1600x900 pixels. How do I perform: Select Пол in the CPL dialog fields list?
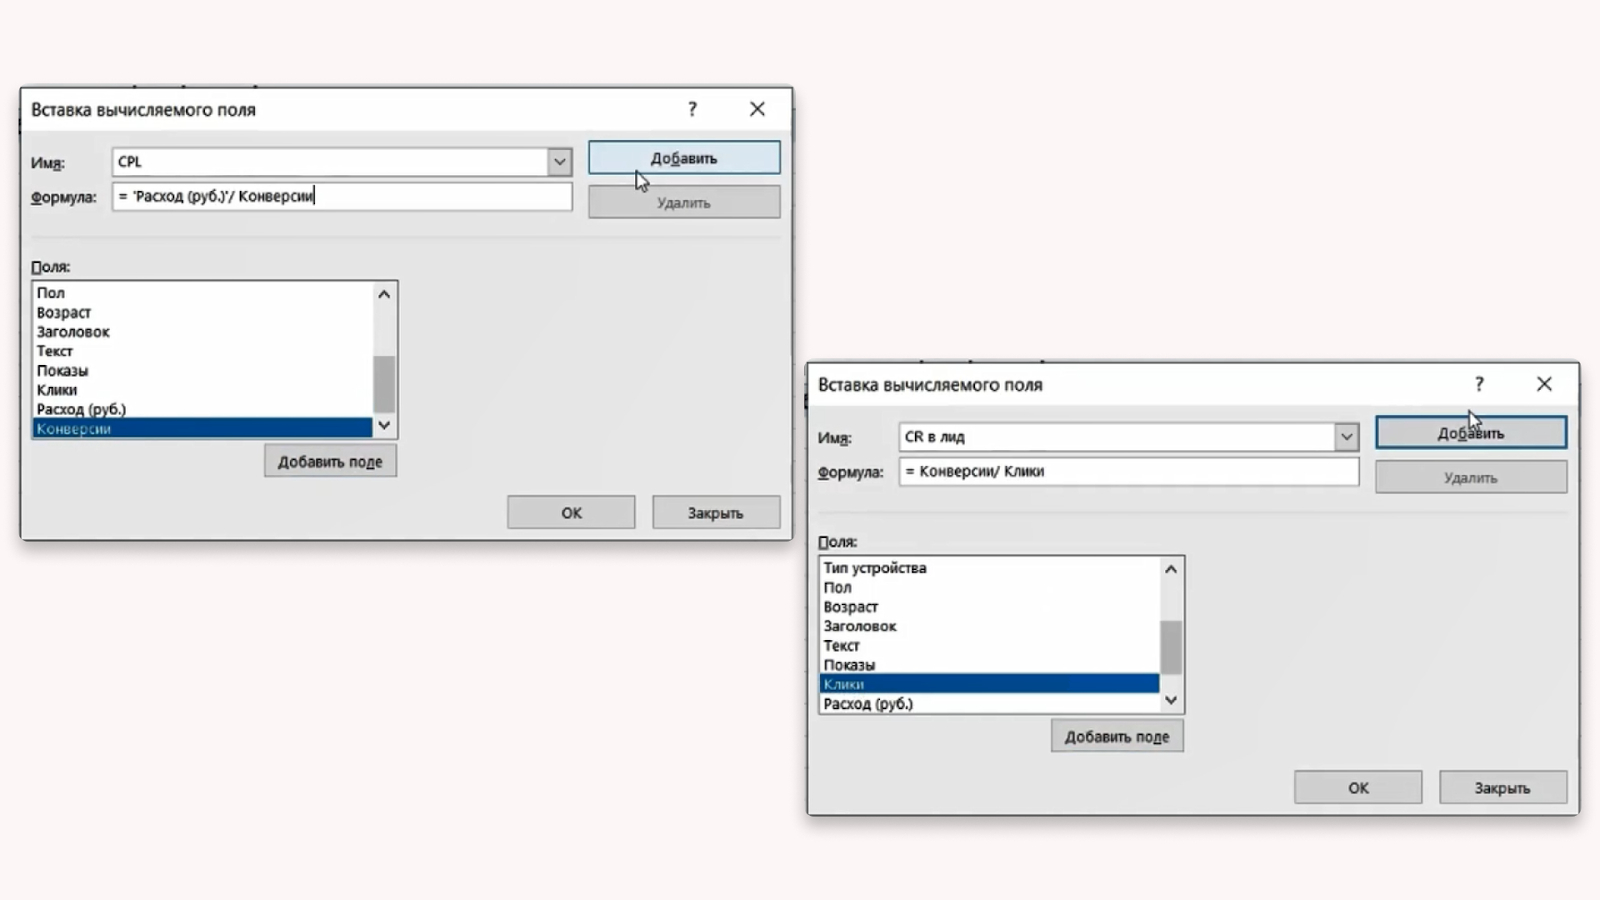coord(203,293)
